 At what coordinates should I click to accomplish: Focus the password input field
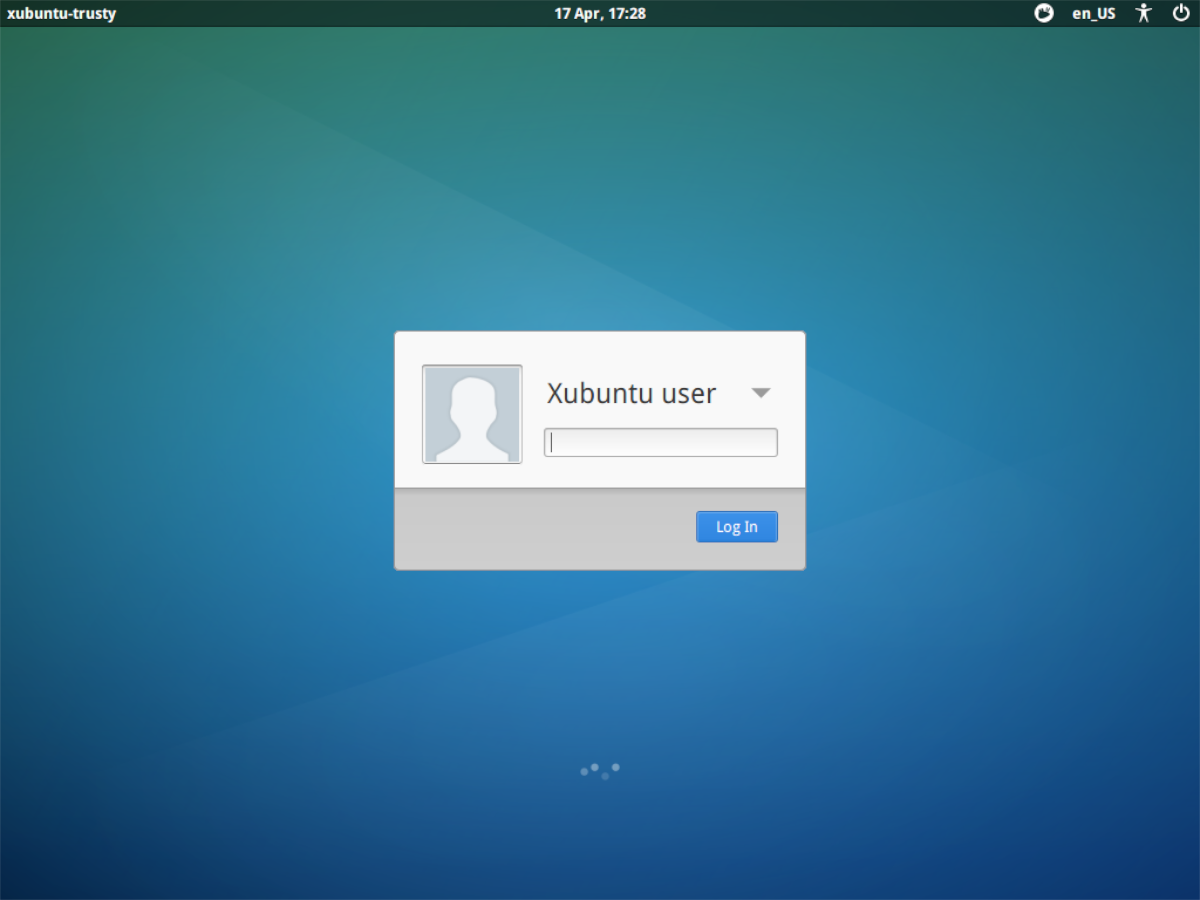pyautogui.click(x=660, y=442)
